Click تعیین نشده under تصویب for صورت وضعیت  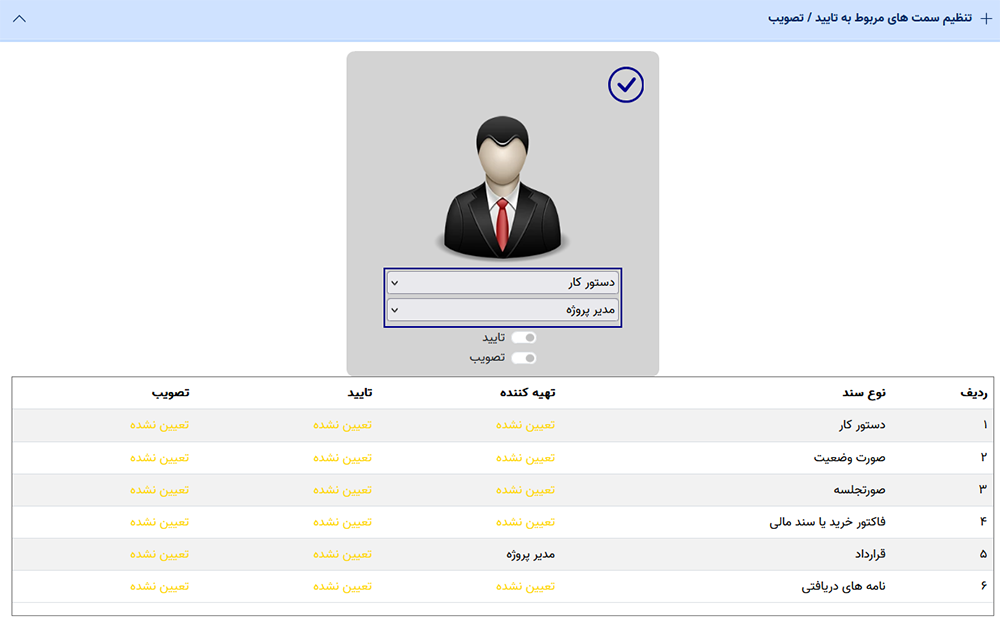point(160,458)
